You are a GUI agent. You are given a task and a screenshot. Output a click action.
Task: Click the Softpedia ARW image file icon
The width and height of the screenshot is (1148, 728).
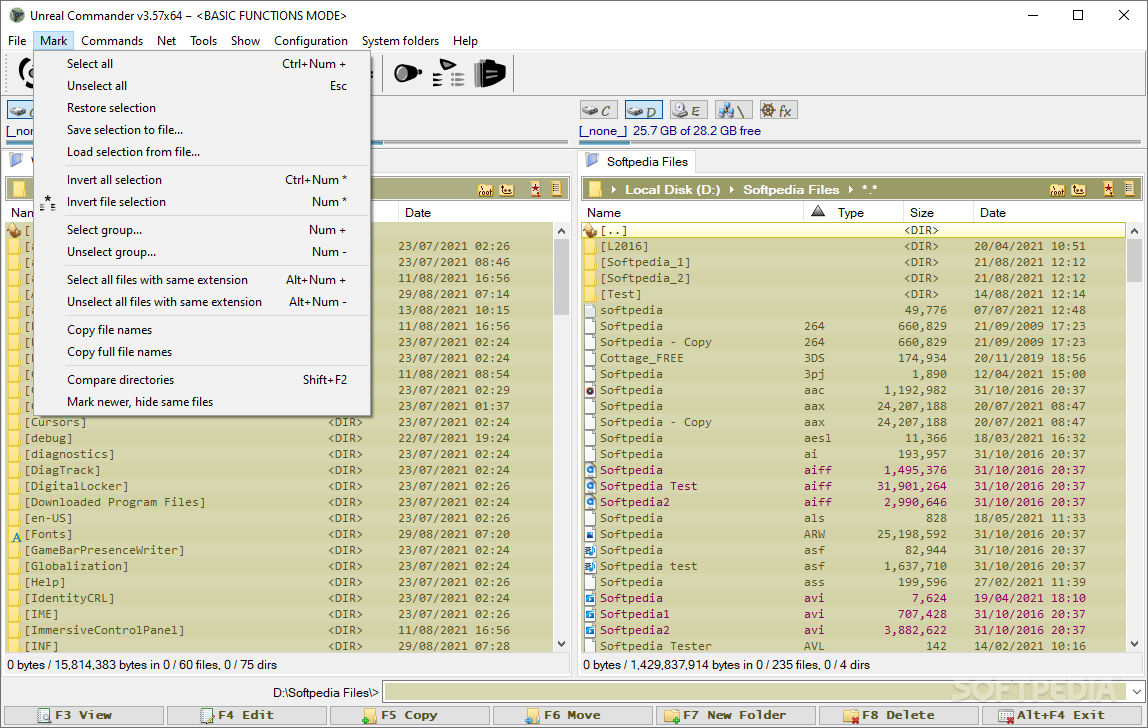[x=590, y=535]
